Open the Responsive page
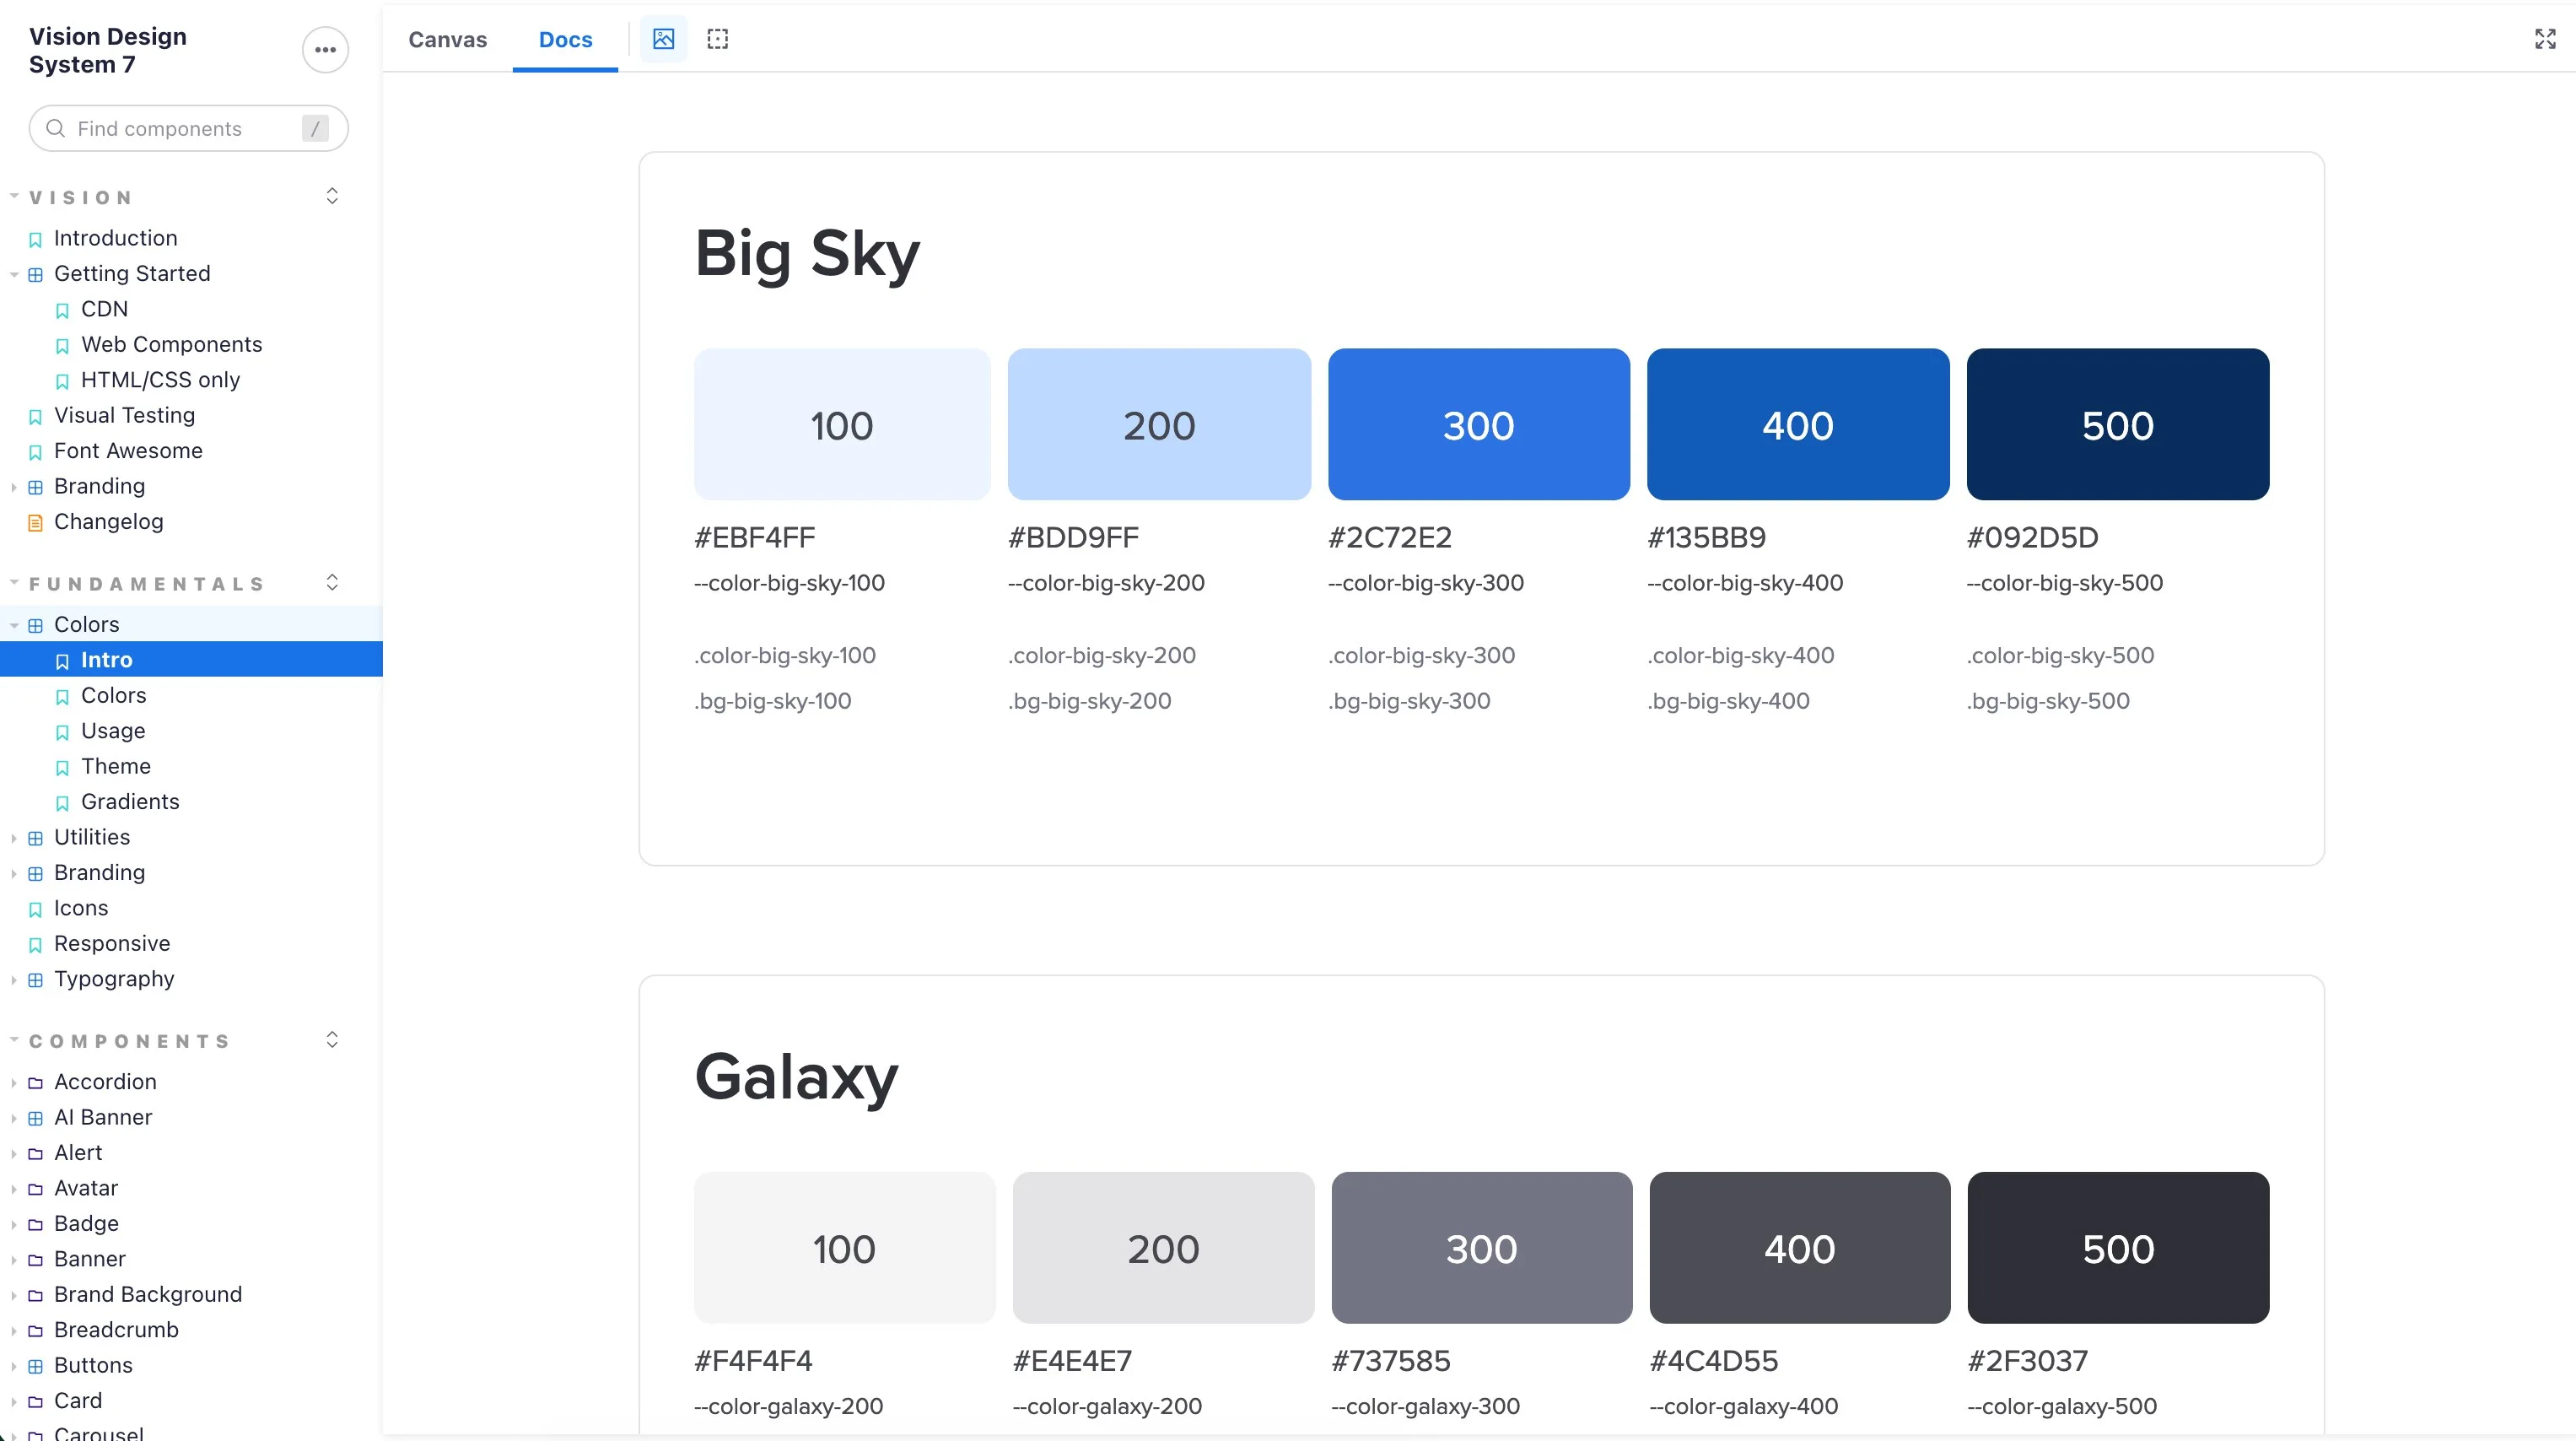Viewport: 2576px width, 1441px height. coord(112,943)
